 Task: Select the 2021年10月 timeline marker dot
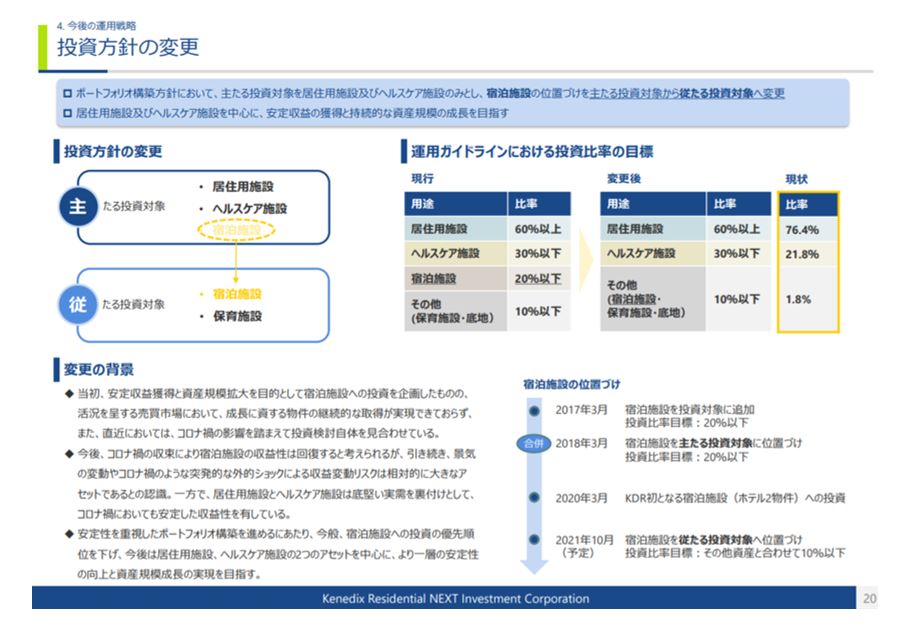[x=534, y=540]
